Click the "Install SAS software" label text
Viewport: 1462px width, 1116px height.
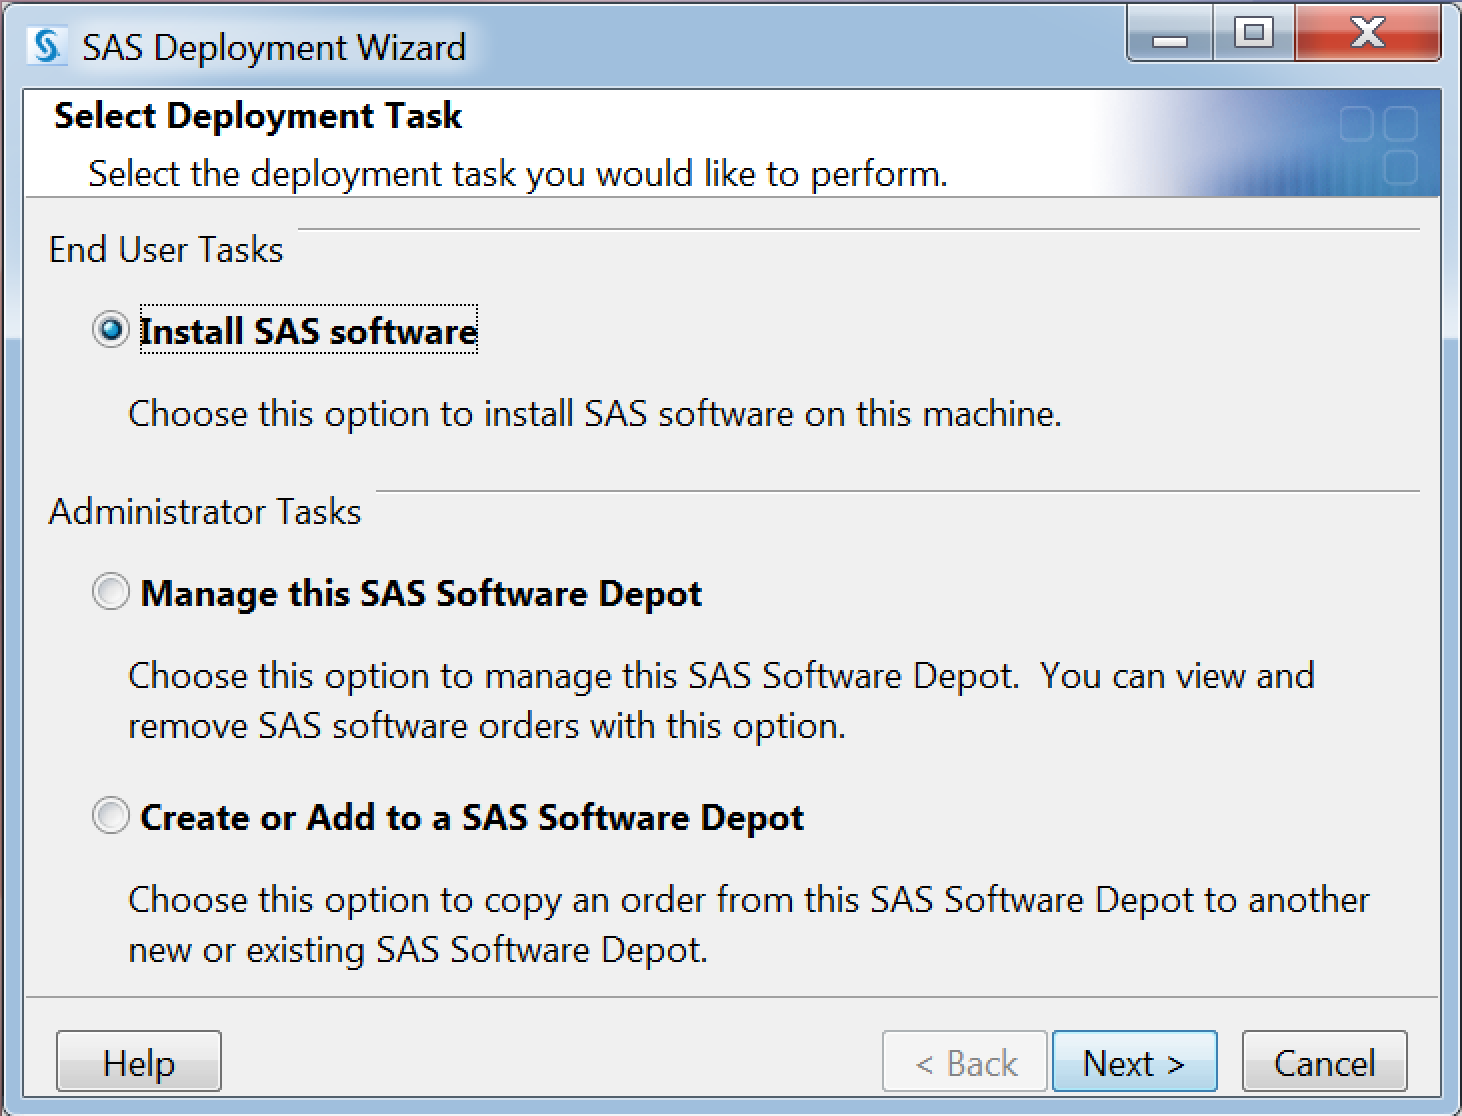(x=308, y=331)
